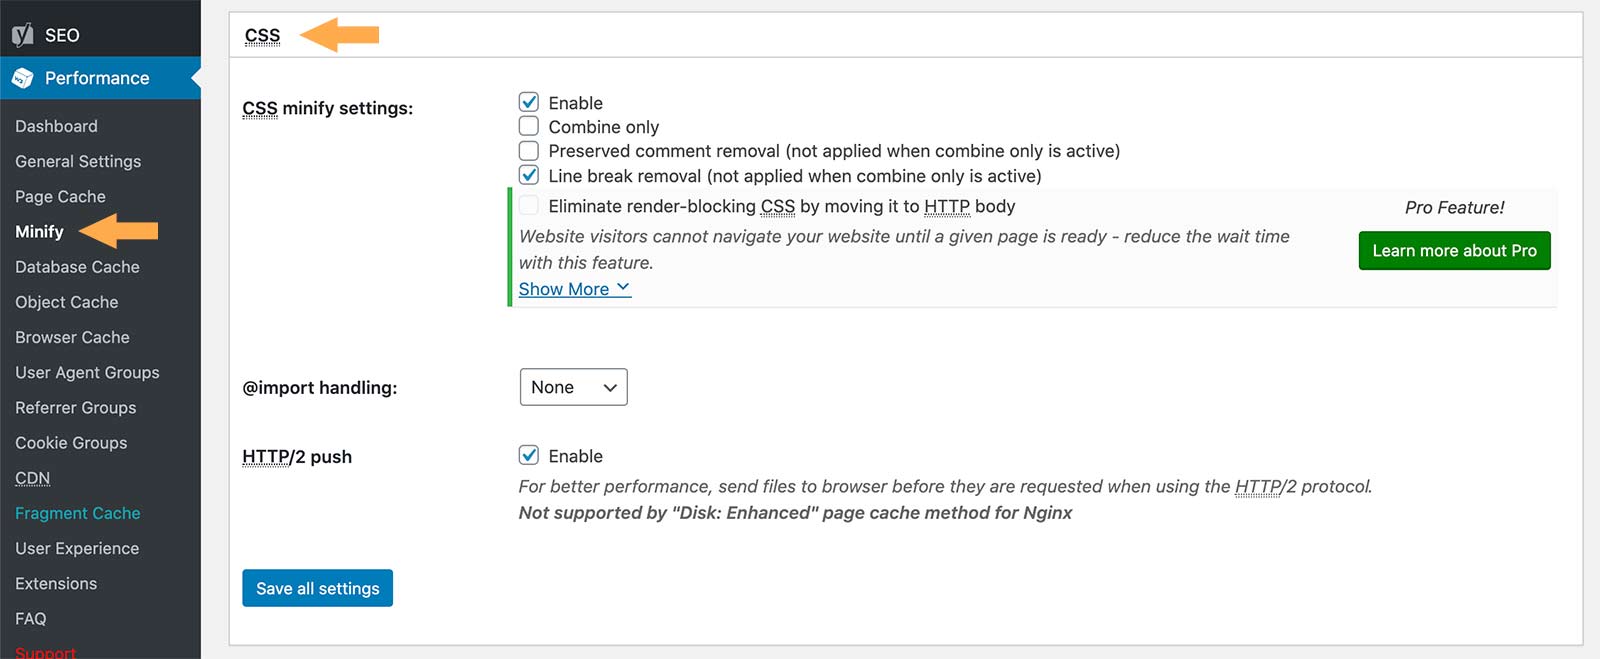Open the Extensions page

pos(55,583)
